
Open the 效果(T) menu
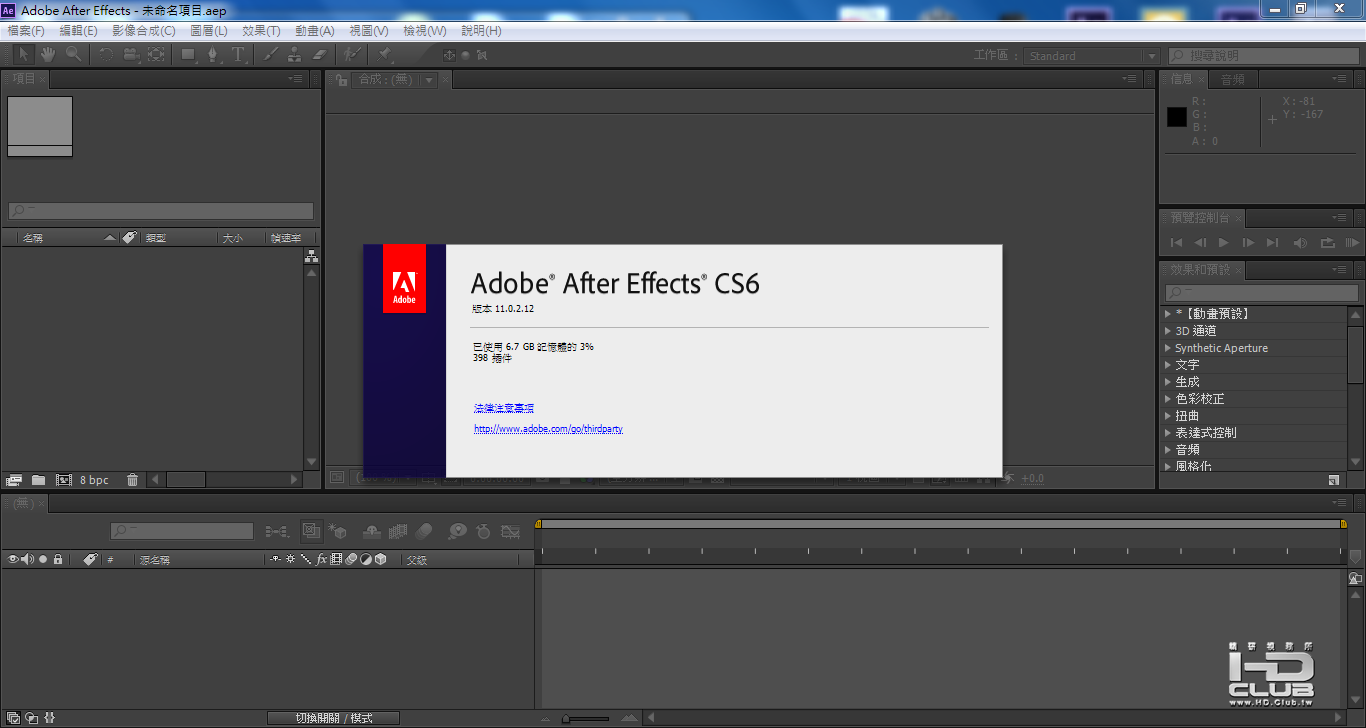pyautogui.click(x=261, y=31)
